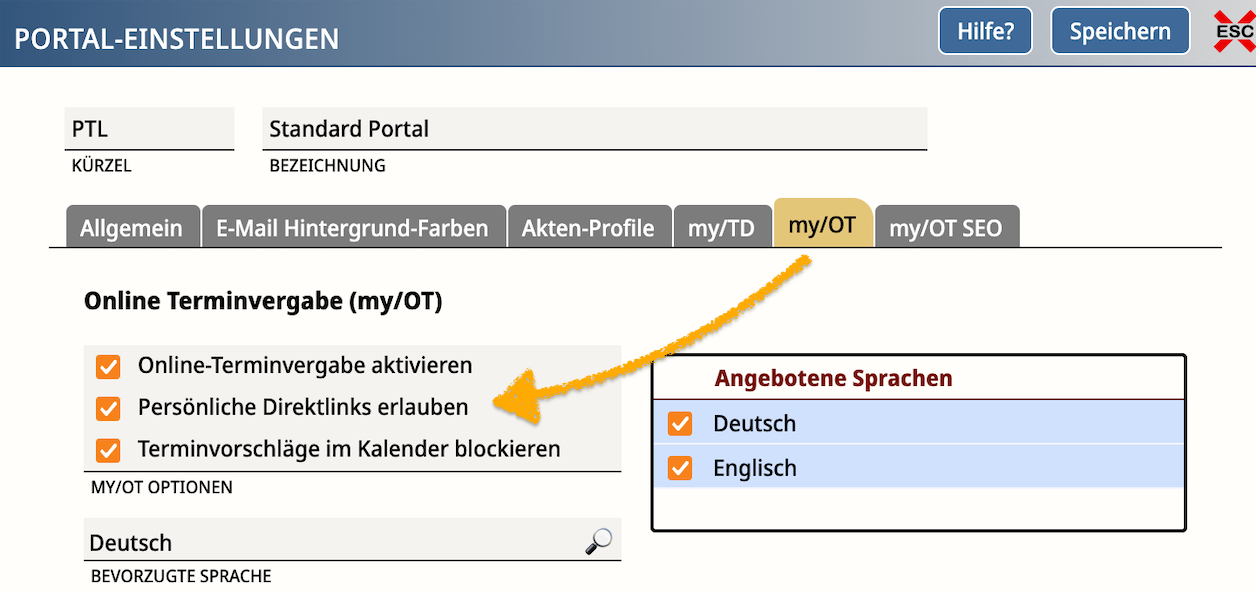Click the Standard Portal Bezeichnung field

(594, 129)
